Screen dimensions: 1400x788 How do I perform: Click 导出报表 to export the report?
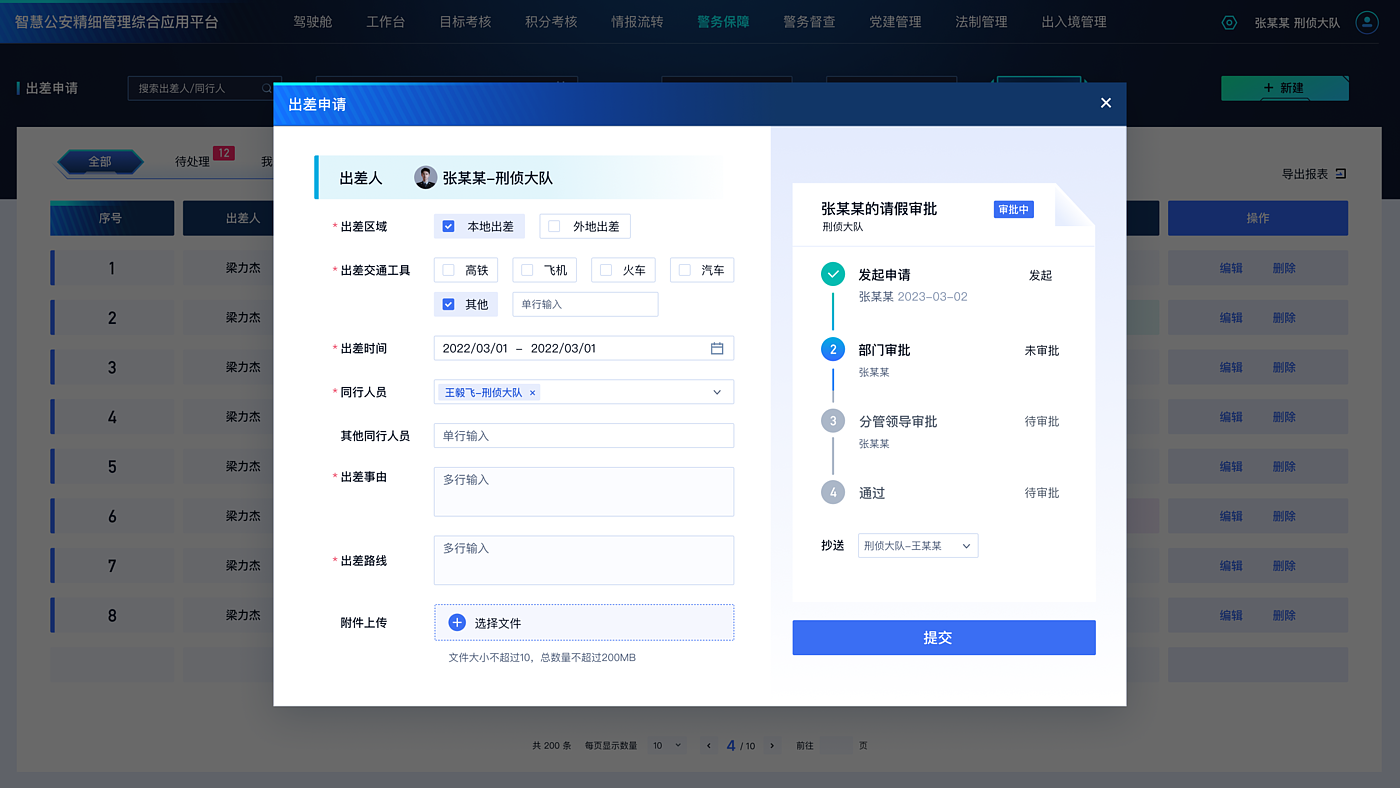[1305, 174]
